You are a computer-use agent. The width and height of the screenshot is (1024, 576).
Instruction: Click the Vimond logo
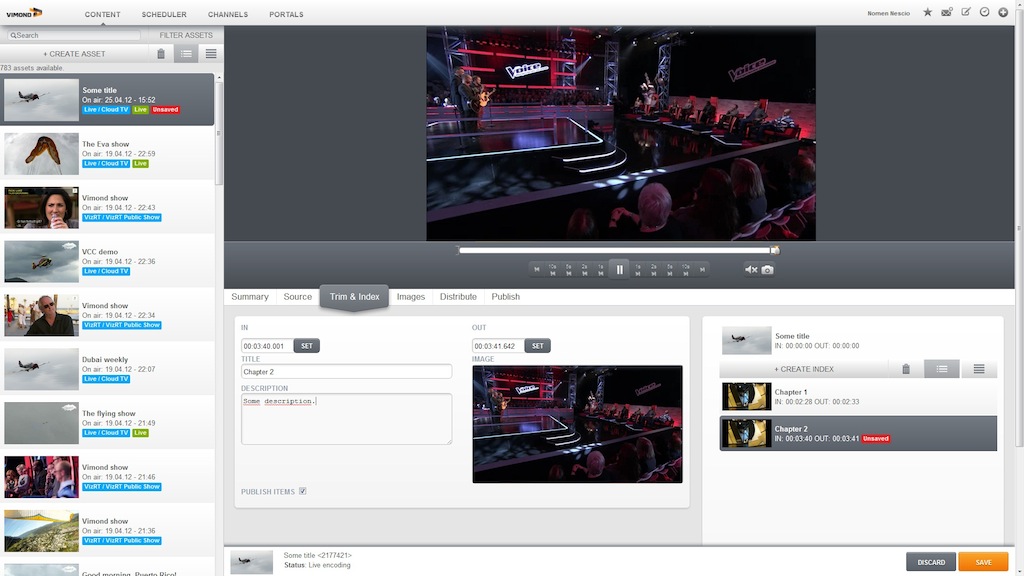[24, 13]
